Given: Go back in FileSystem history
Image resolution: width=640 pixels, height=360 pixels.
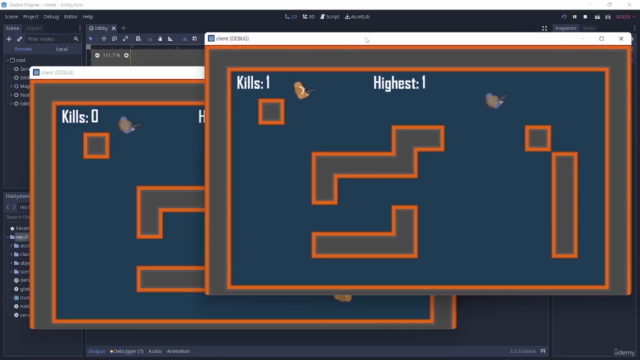Looking at the screenshot, I should click(8, 207).
